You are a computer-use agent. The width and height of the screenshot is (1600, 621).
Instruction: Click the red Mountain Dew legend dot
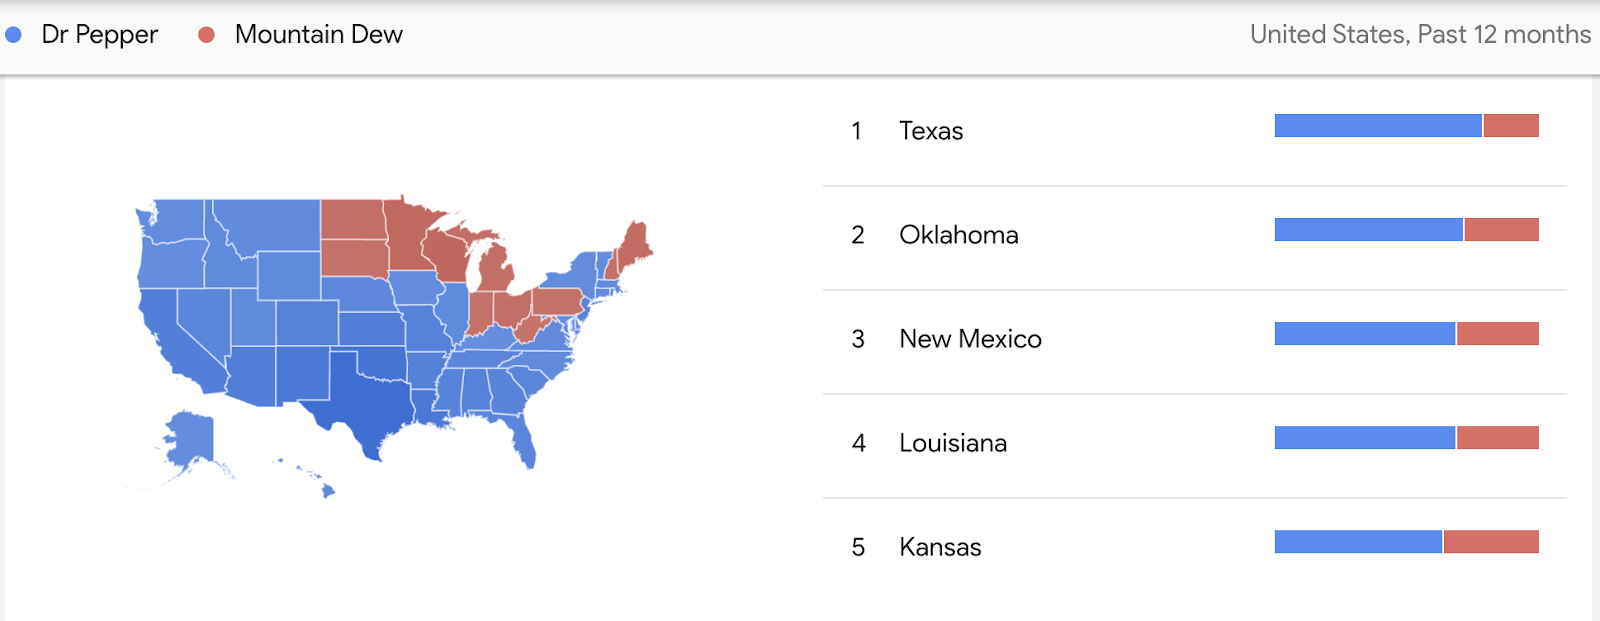tap(207, 35)
